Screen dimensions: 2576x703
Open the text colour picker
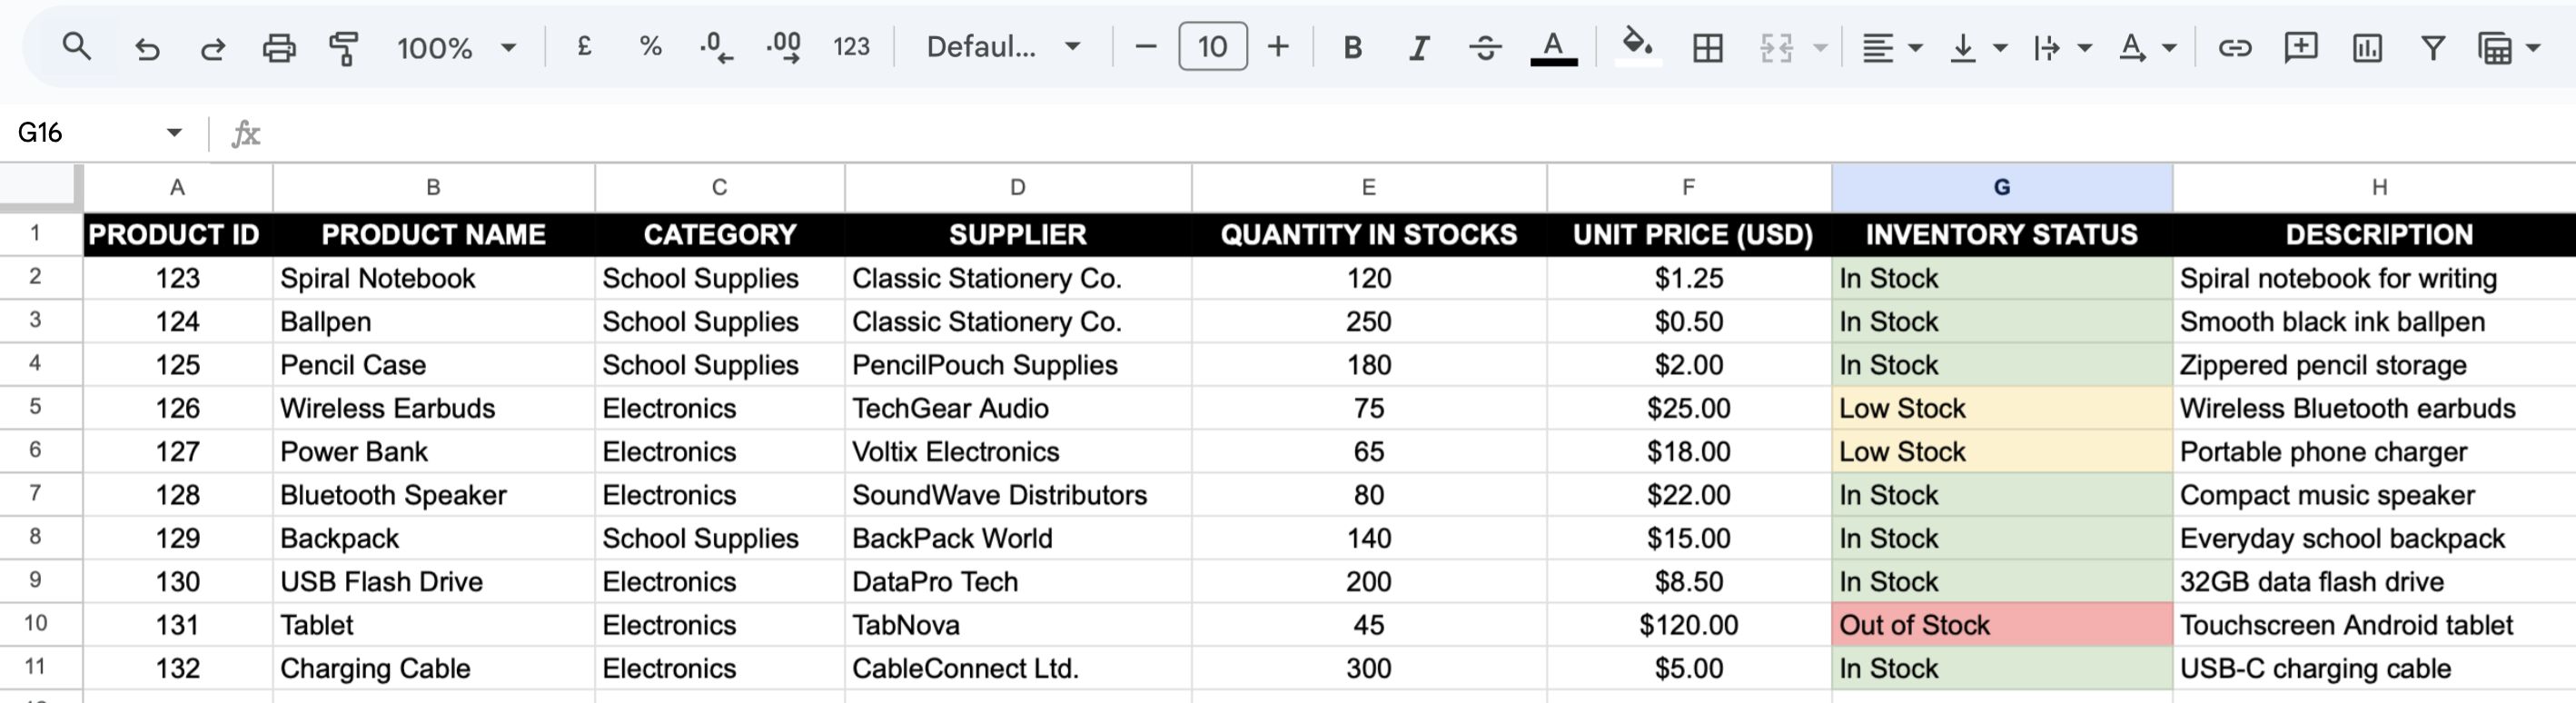pos(1553,47)
